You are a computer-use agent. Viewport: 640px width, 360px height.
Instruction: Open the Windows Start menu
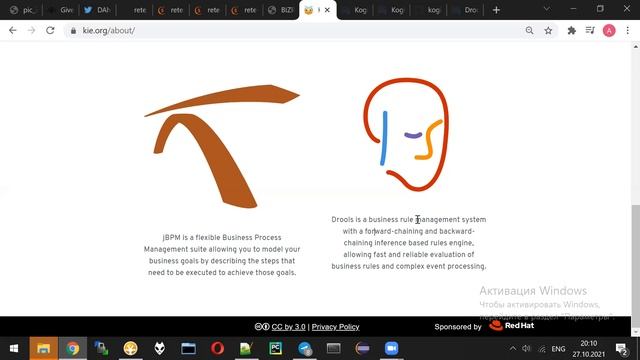(14, 349)
